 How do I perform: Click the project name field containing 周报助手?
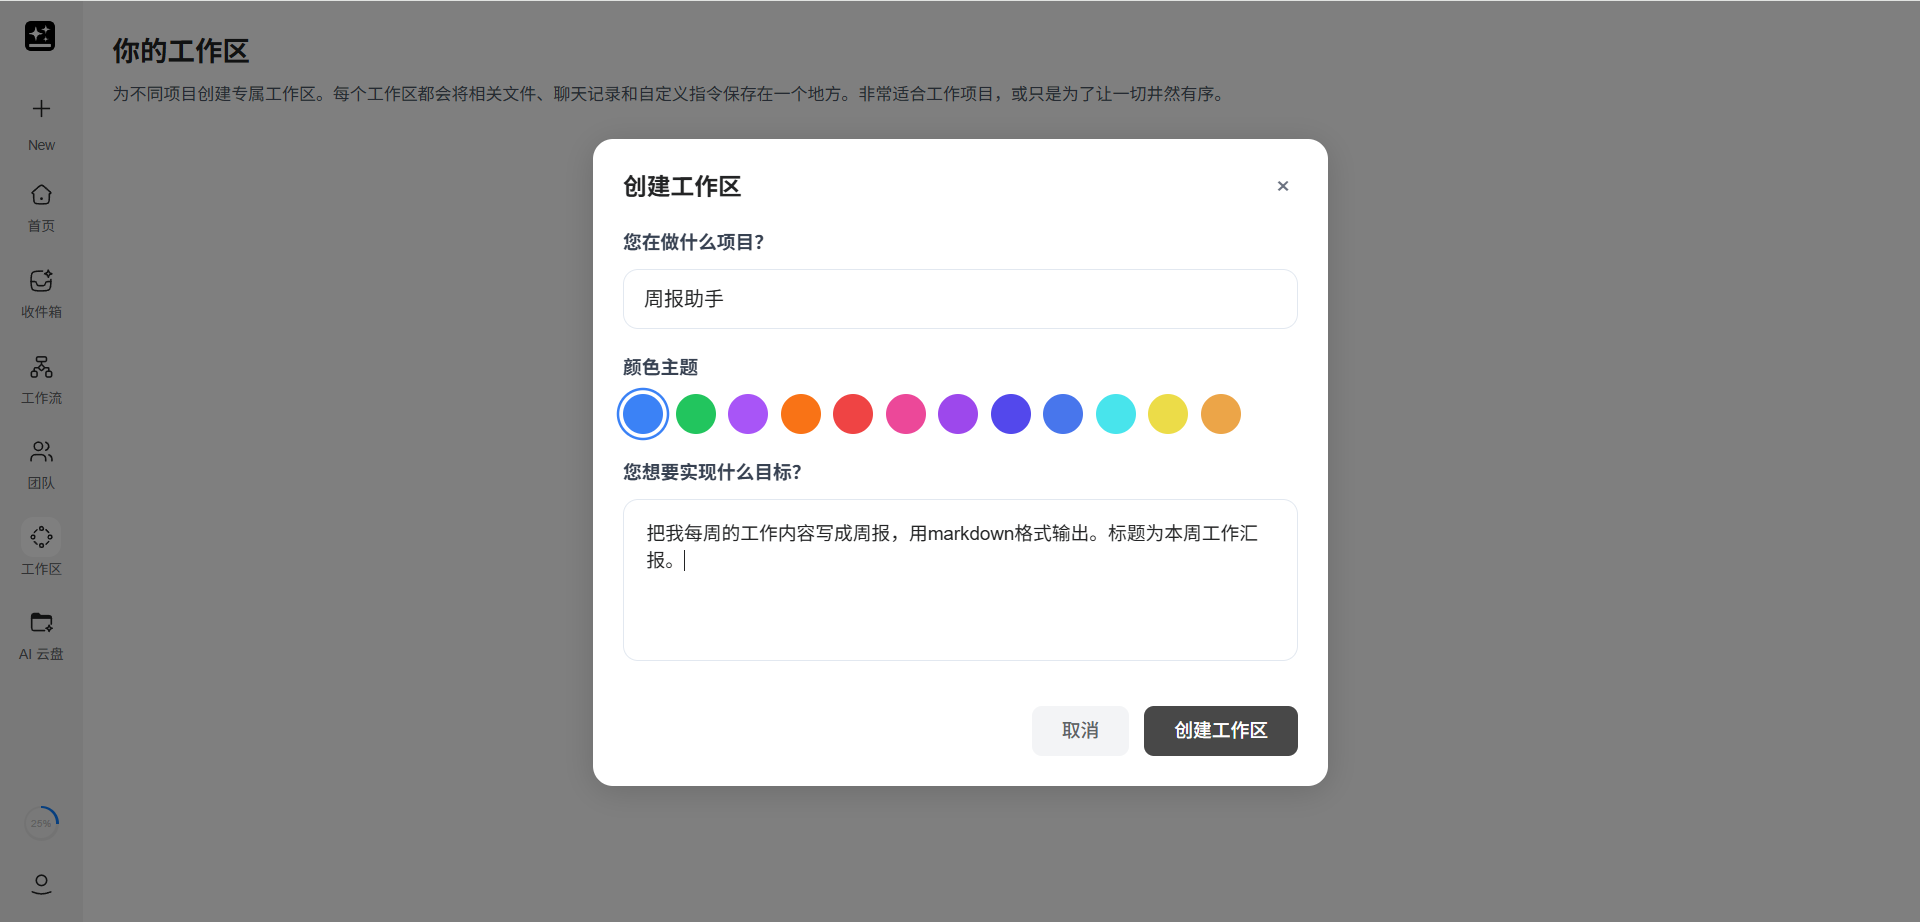(x=959, y=299)
